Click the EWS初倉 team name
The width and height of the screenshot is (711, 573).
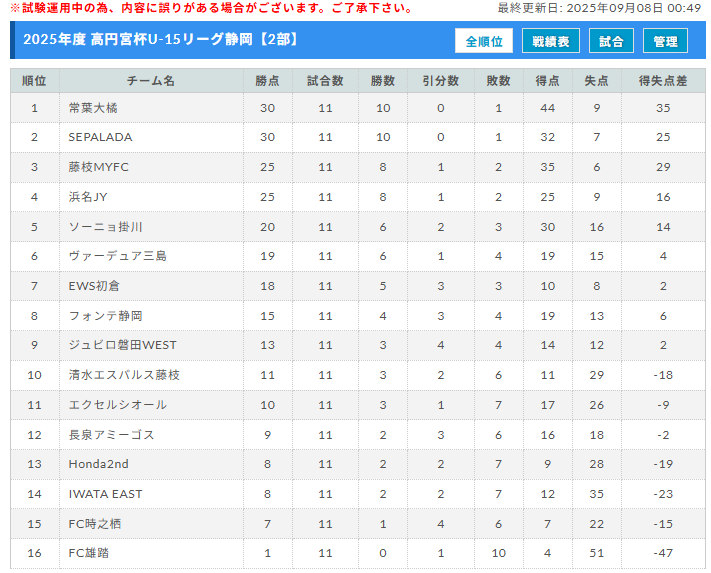pos(94,286)
